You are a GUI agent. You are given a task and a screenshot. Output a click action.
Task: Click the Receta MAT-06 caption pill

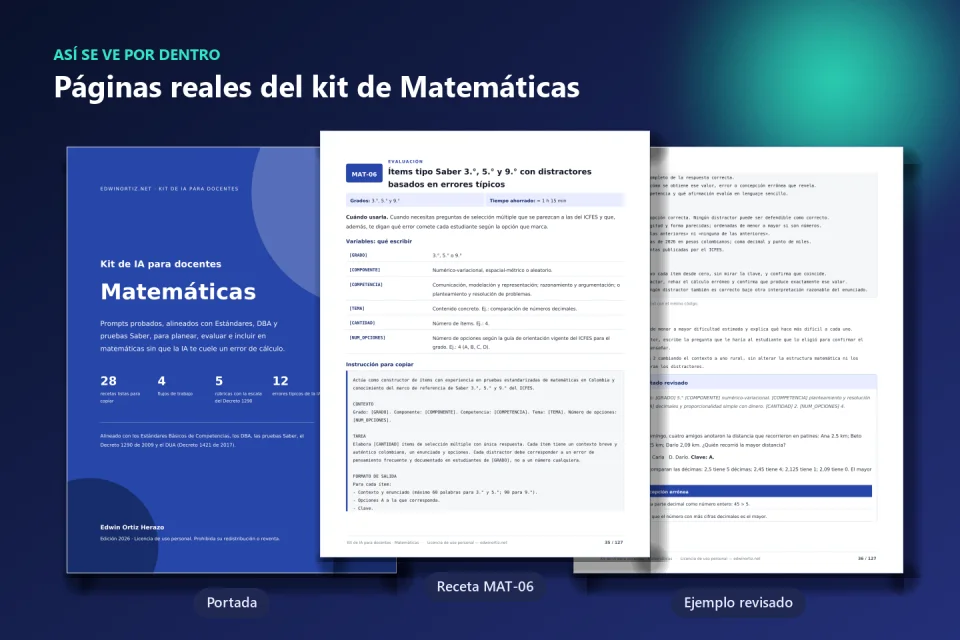pyautogui.click(x=485, y=587)
